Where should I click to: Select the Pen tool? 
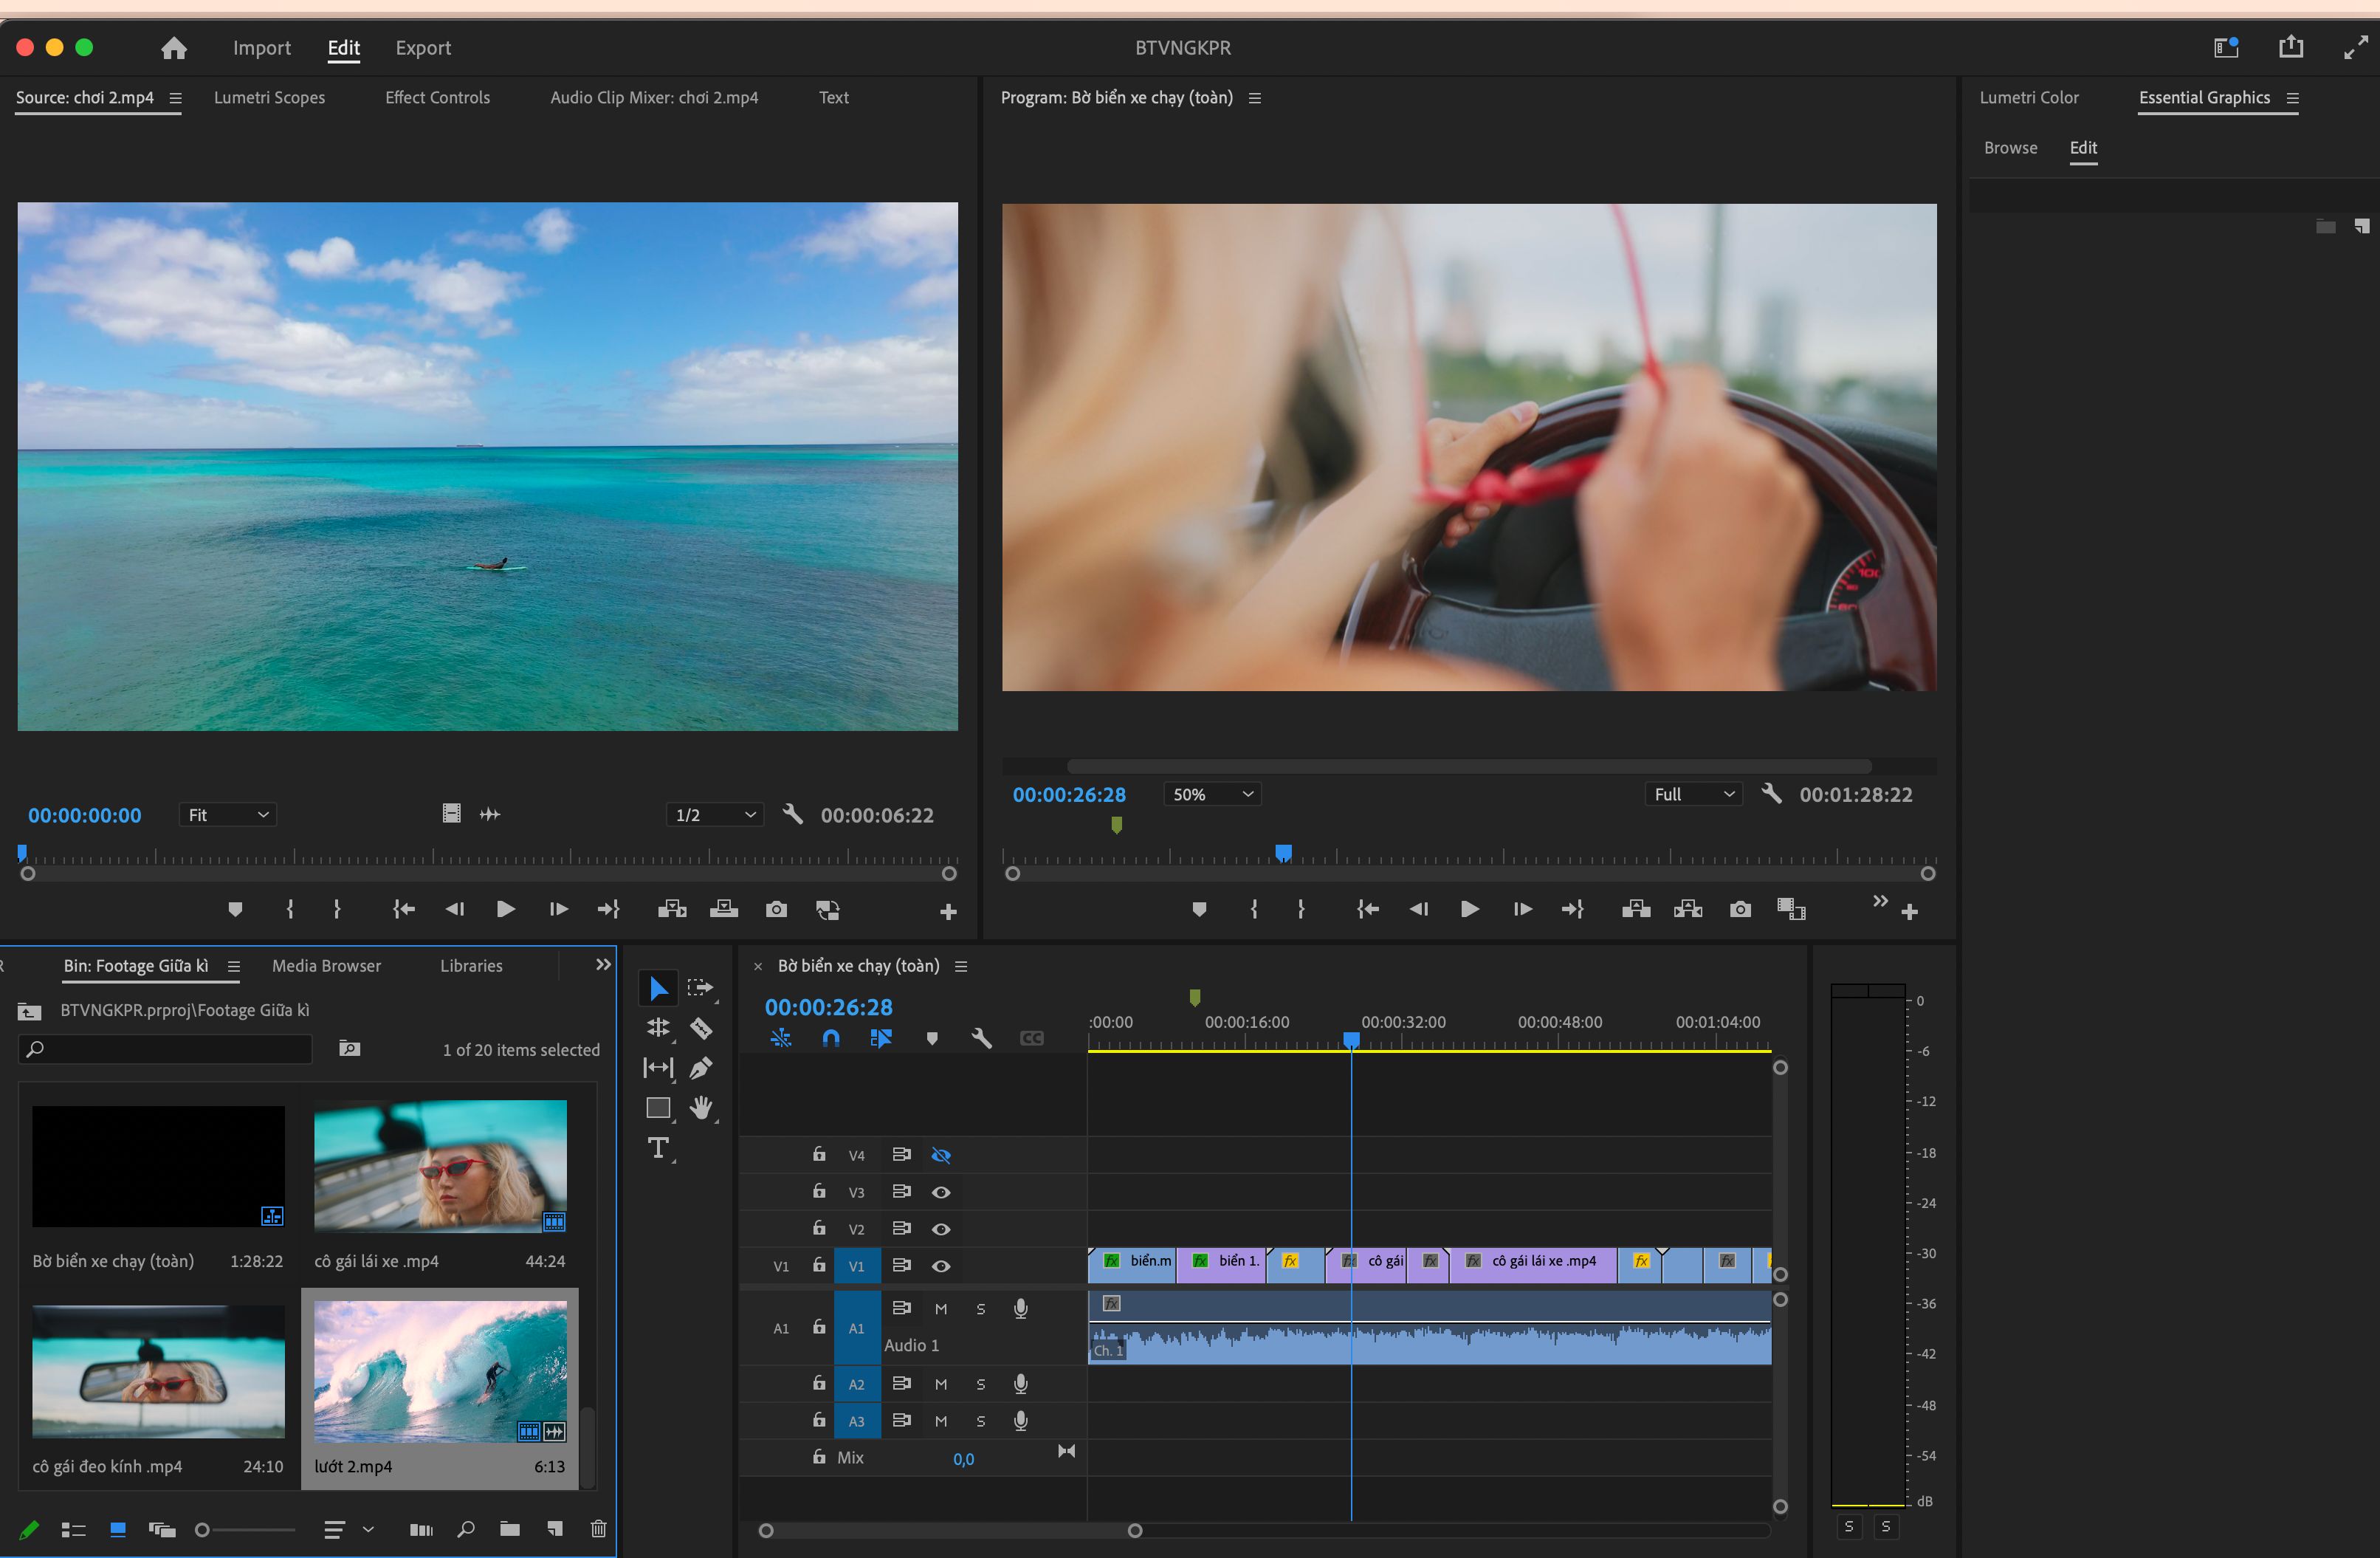(701, 1068)
